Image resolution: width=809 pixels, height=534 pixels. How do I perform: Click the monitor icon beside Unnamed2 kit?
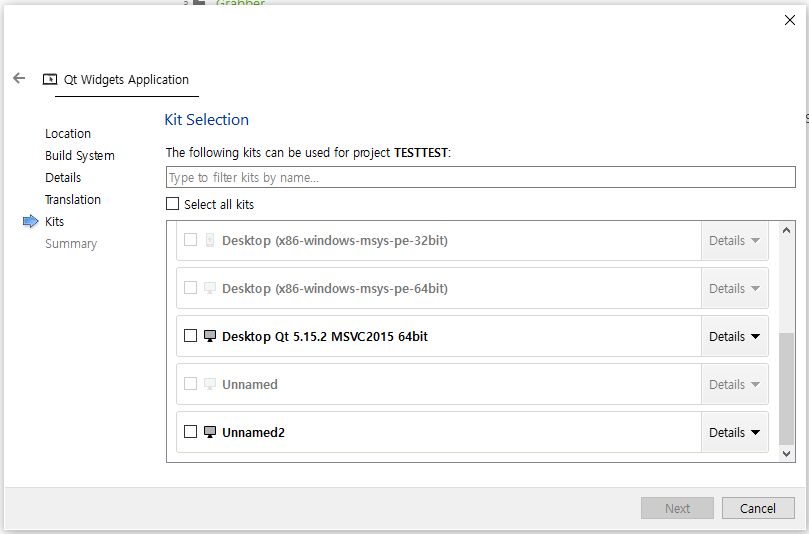point(210,433)
